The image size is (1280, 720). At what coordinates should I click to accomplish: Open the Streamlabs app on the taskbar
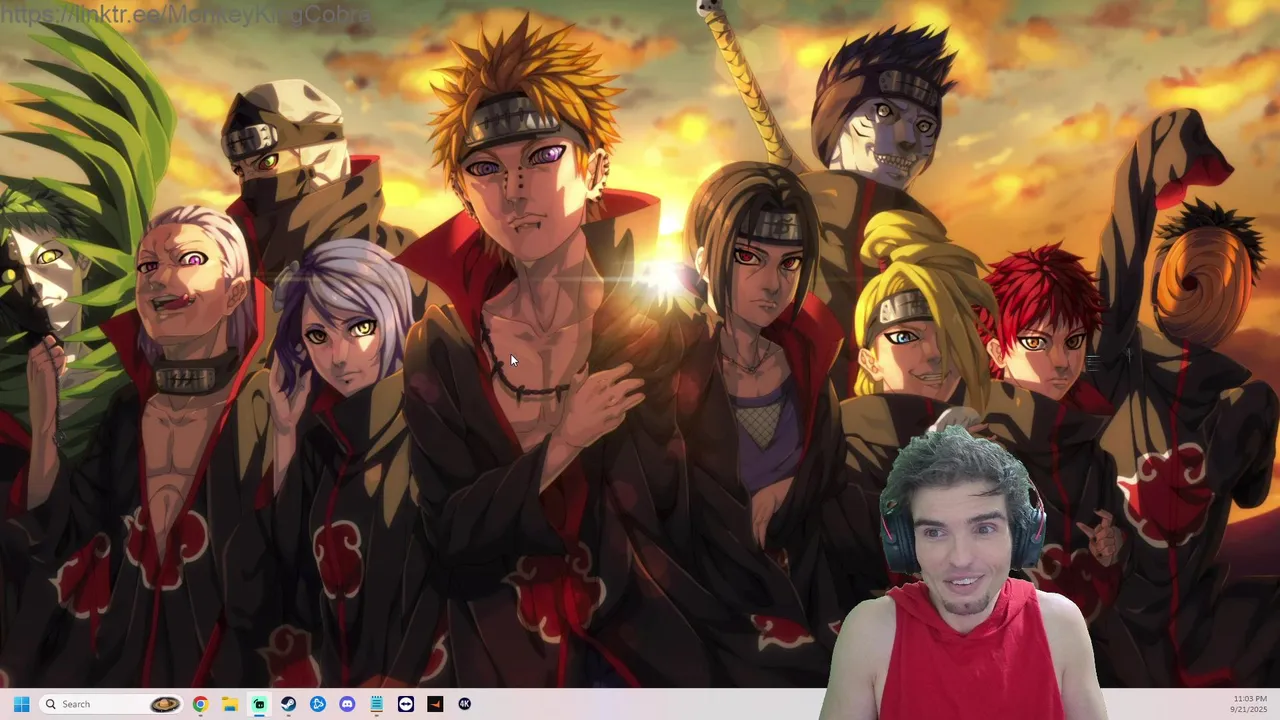(x=259, y=704)
